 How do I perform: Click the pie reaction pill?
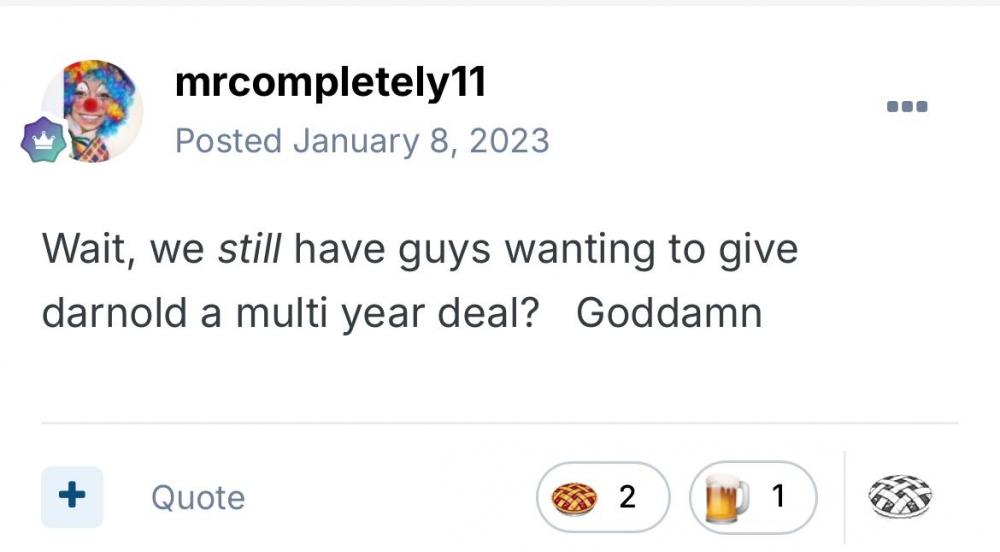pyautogui.click(x=602, y=496)
